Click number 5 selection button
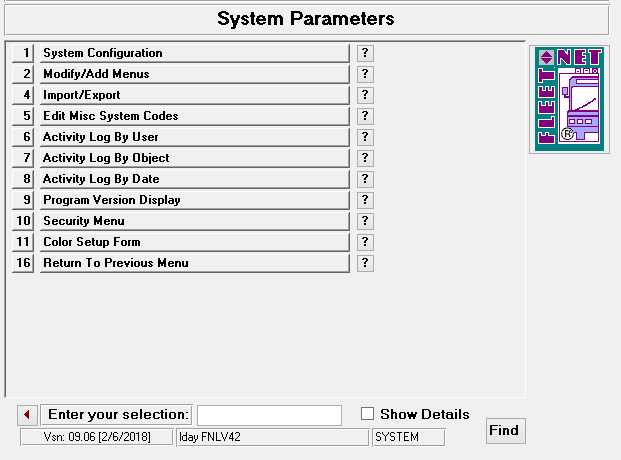 pyautogui.click(x=24, y=116)
